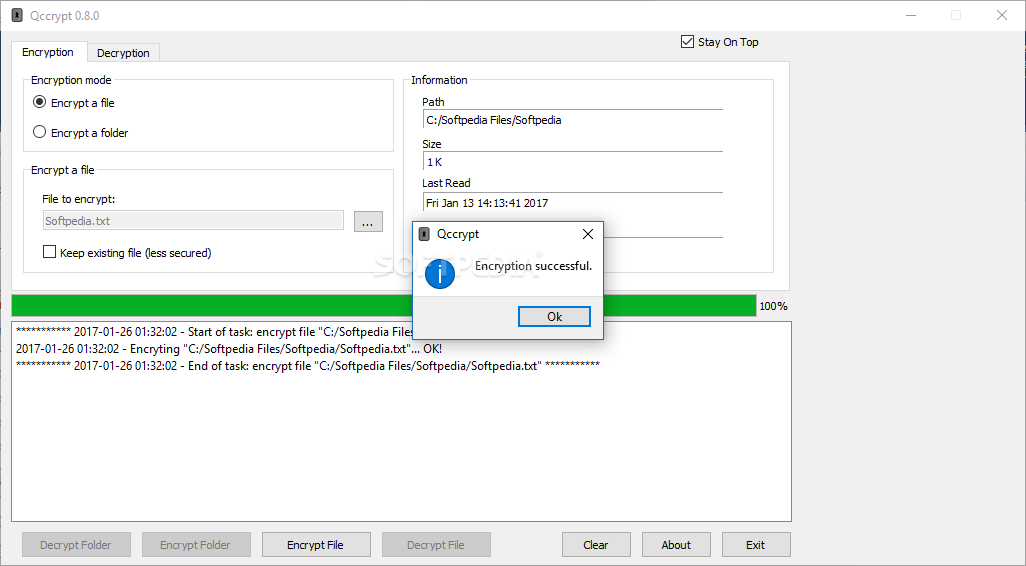Click the Decrypt File button
Screen dimensions: 1026x566
click(x=436, y=544)
